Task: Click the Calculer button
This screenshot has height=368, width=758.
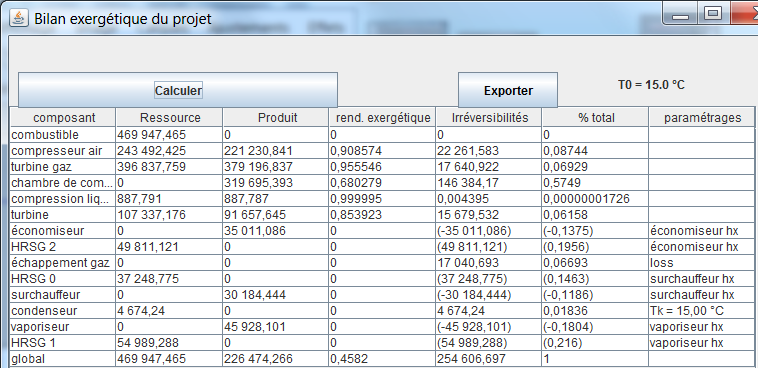Action: pyautogui.click(x=178, y=90)
